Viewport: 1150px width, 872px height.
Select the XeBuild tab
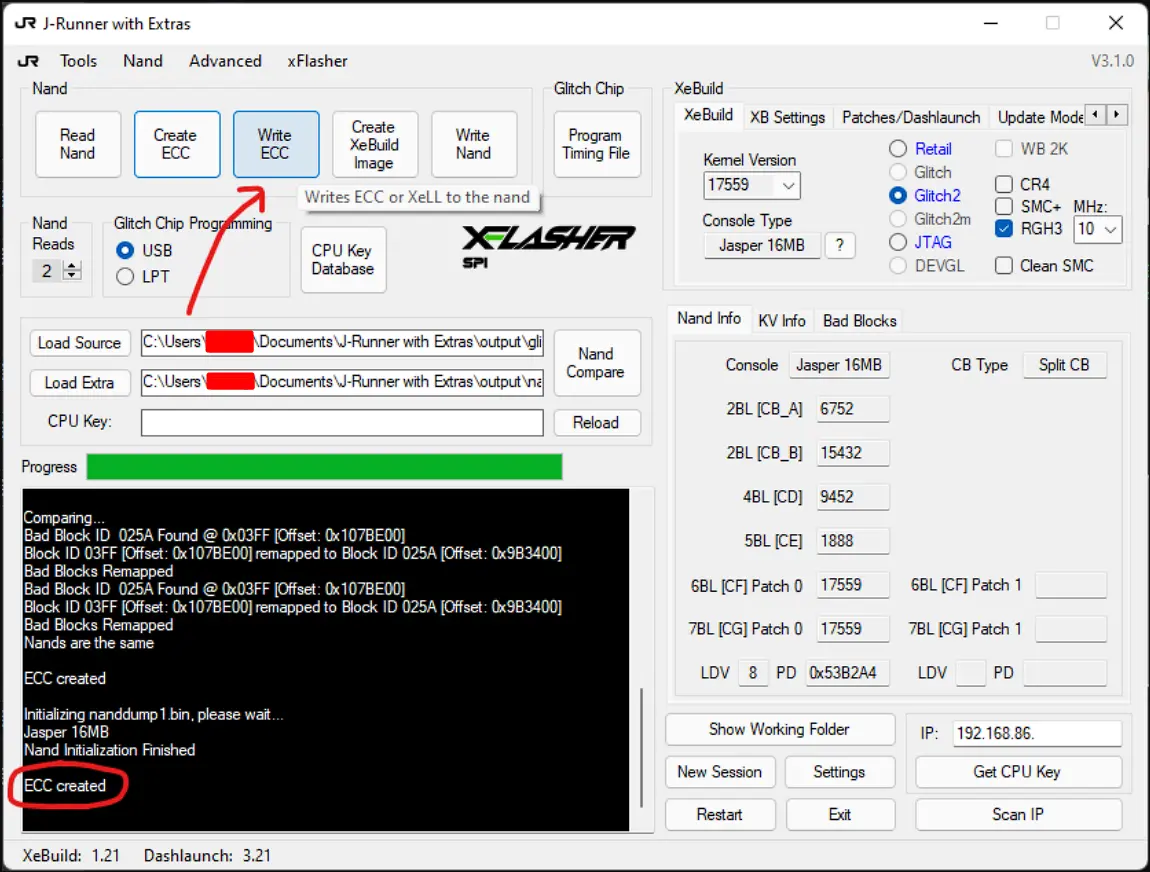708,115
